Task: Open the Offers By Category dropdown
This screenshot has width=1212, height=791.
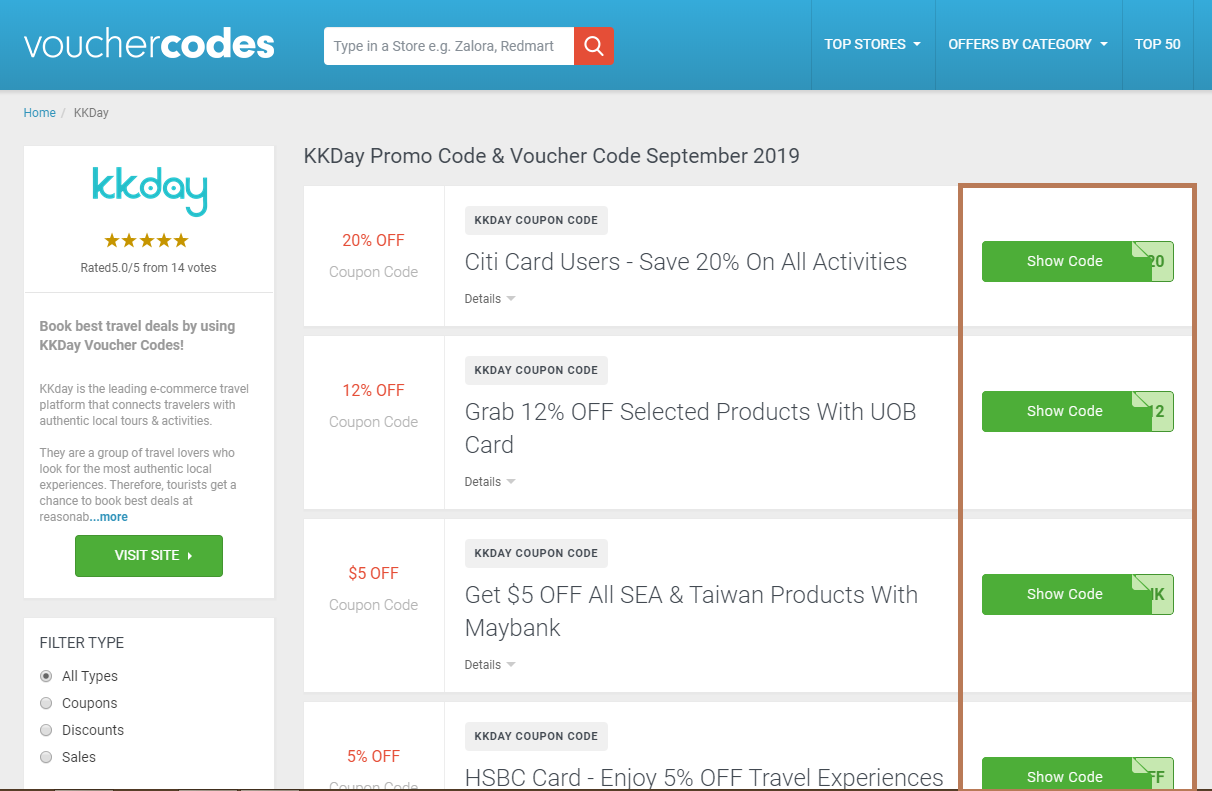Action: [1028, 44]
